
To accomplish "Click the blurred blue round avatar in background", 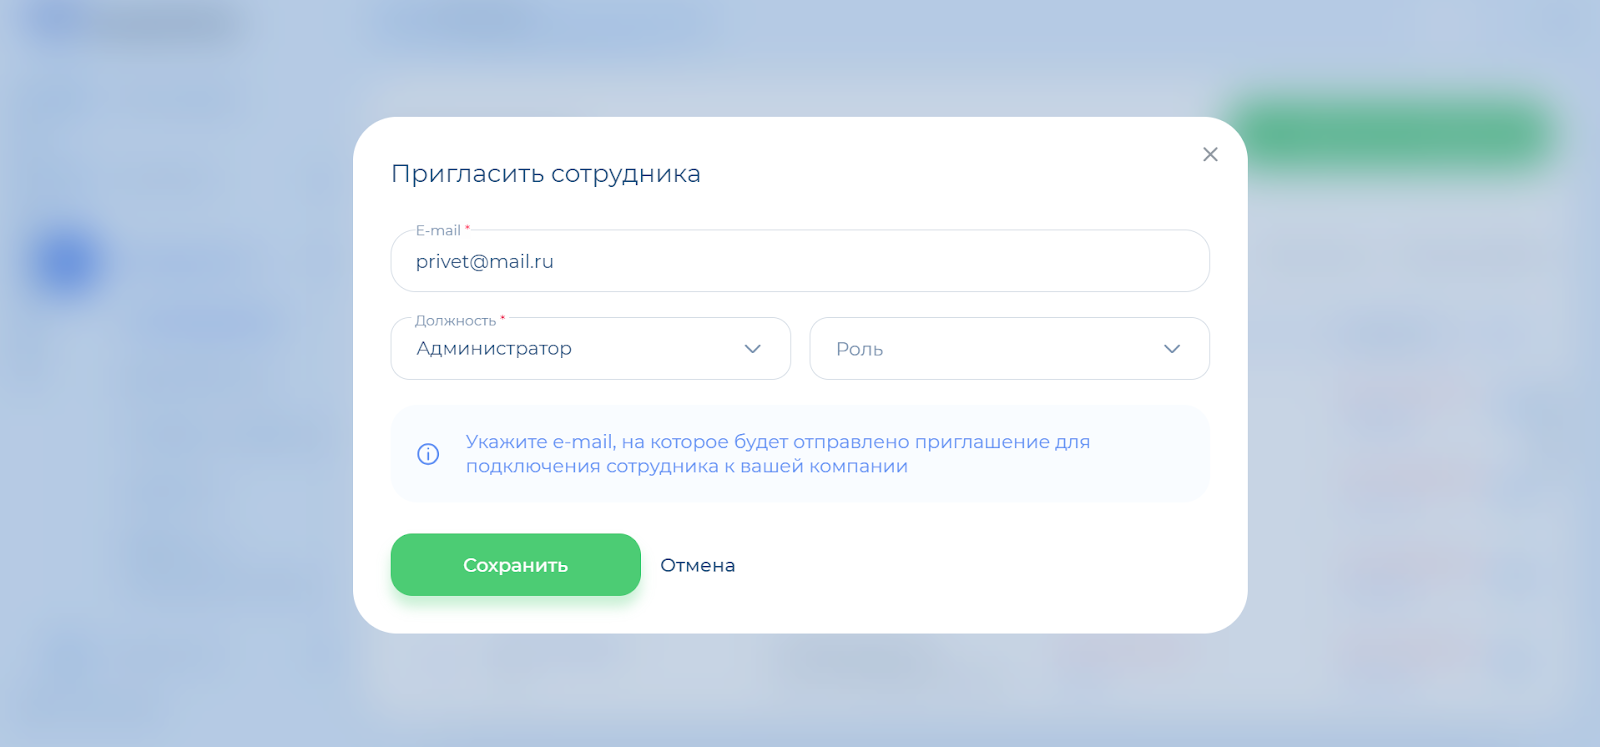I will coord(68,263).
